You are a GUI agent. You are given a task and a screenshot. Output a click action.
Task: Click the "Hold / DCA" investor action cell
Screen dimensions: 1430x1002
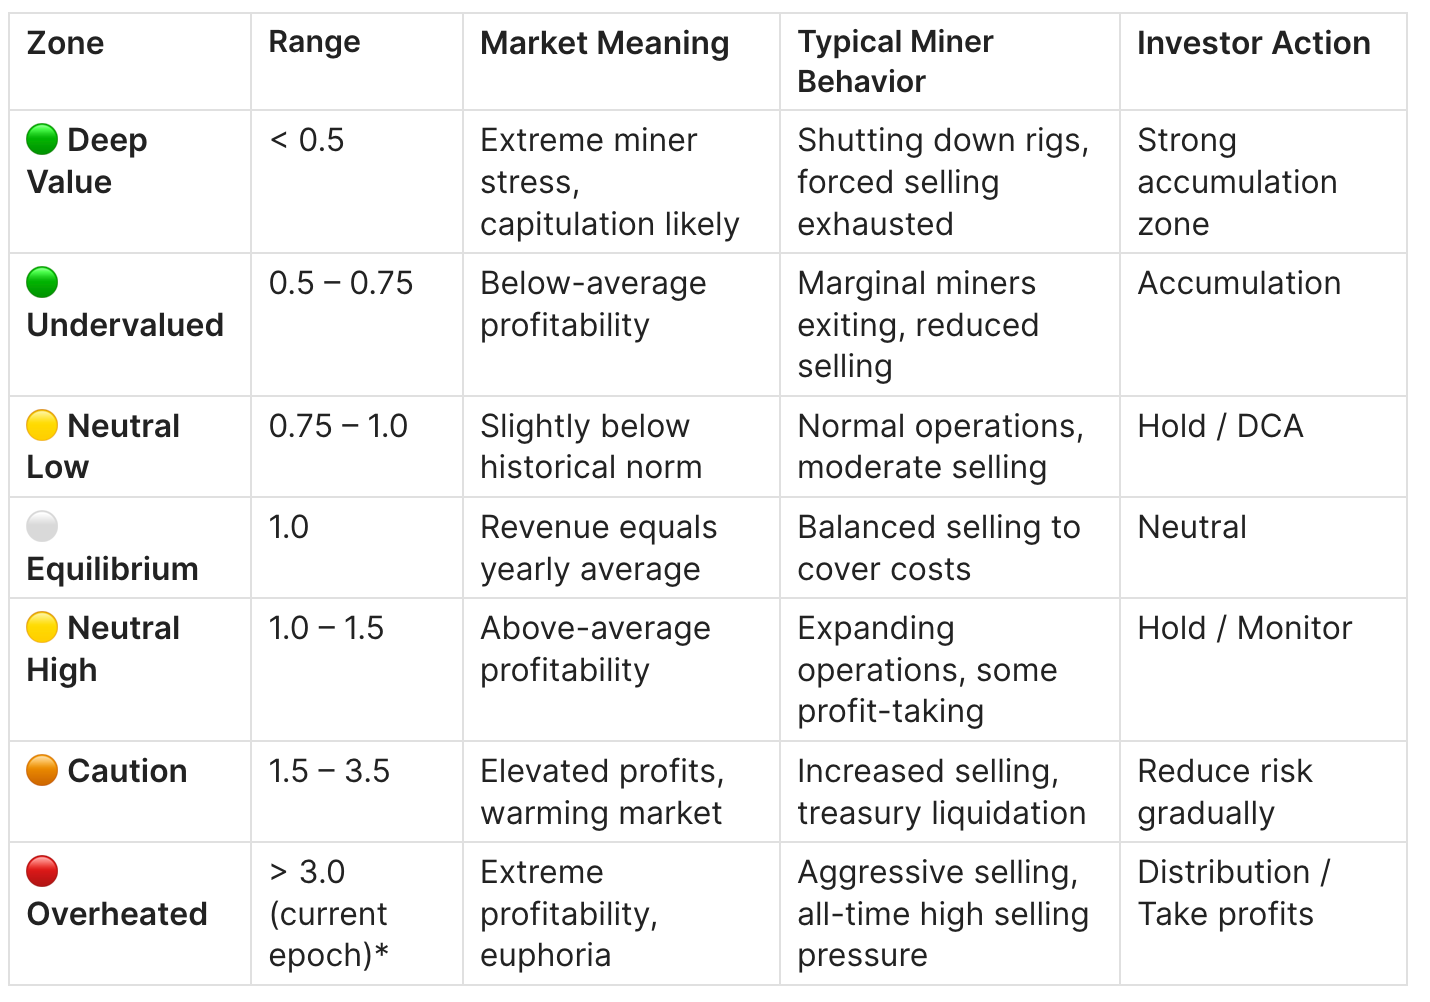tap(1220, 426)
